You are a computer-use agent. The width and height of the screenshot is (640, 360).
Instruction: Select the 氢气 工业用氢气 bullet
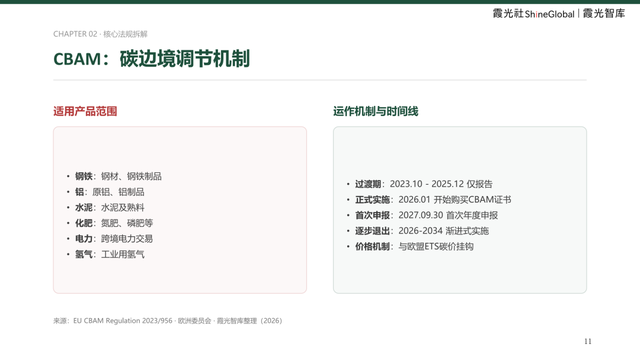[x=105, y=254]
